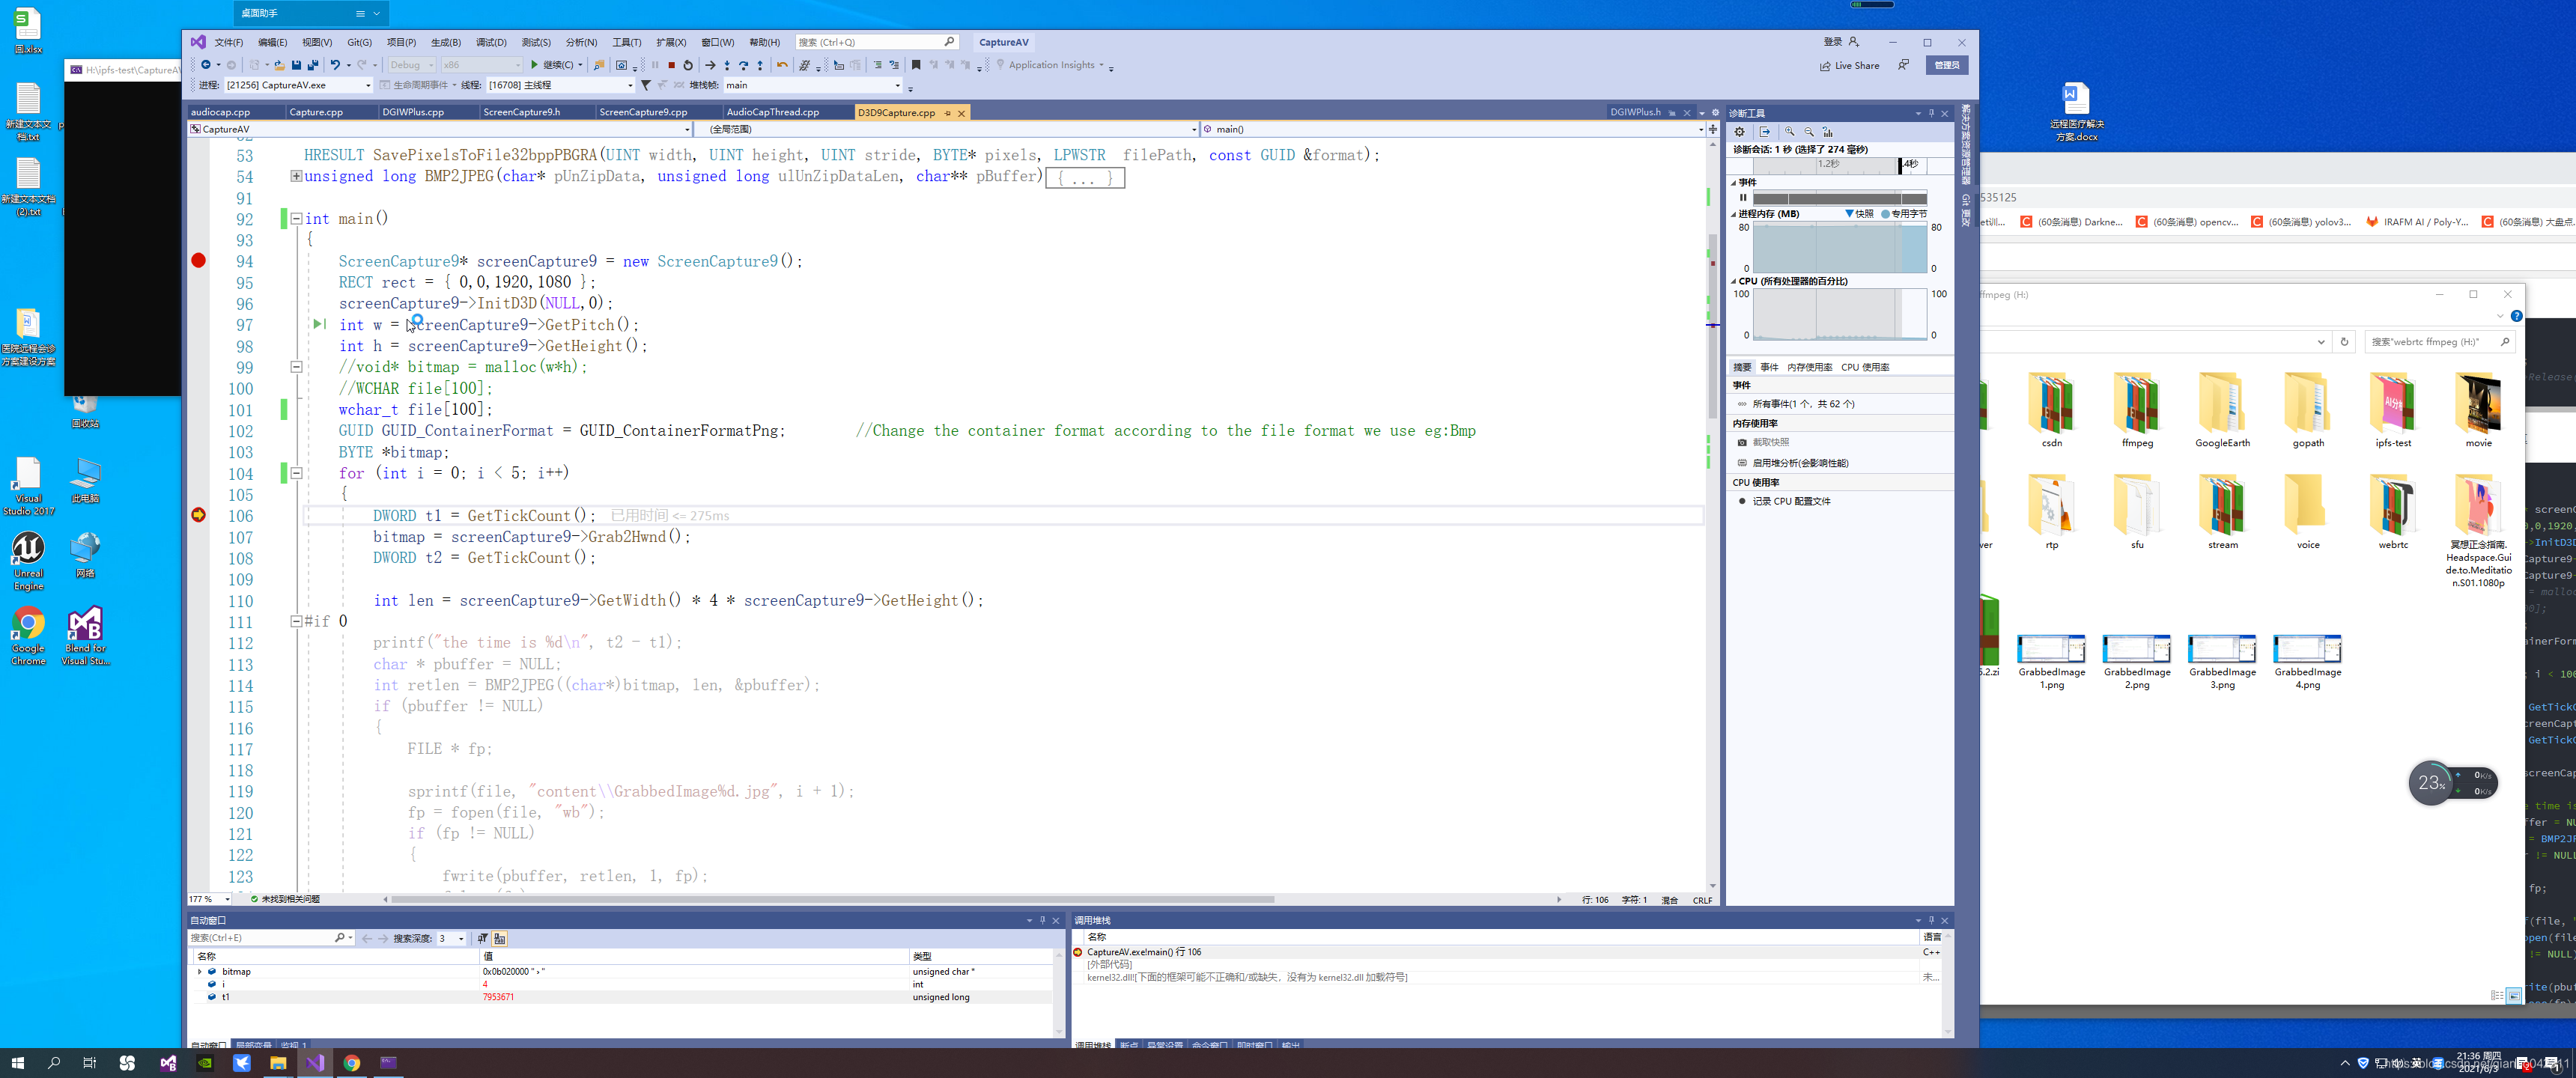Click the Undo toolbar icon

[336, 65]
